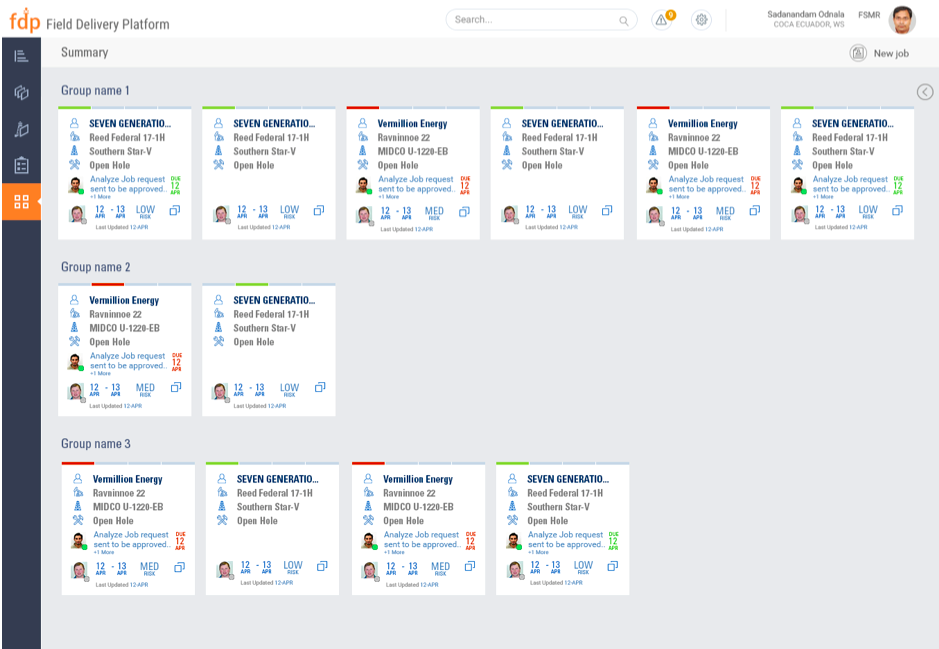Open the alerts warning triangle icon
Image resolution: width=939 pixels, height=649 pixels.
[661, 20]
